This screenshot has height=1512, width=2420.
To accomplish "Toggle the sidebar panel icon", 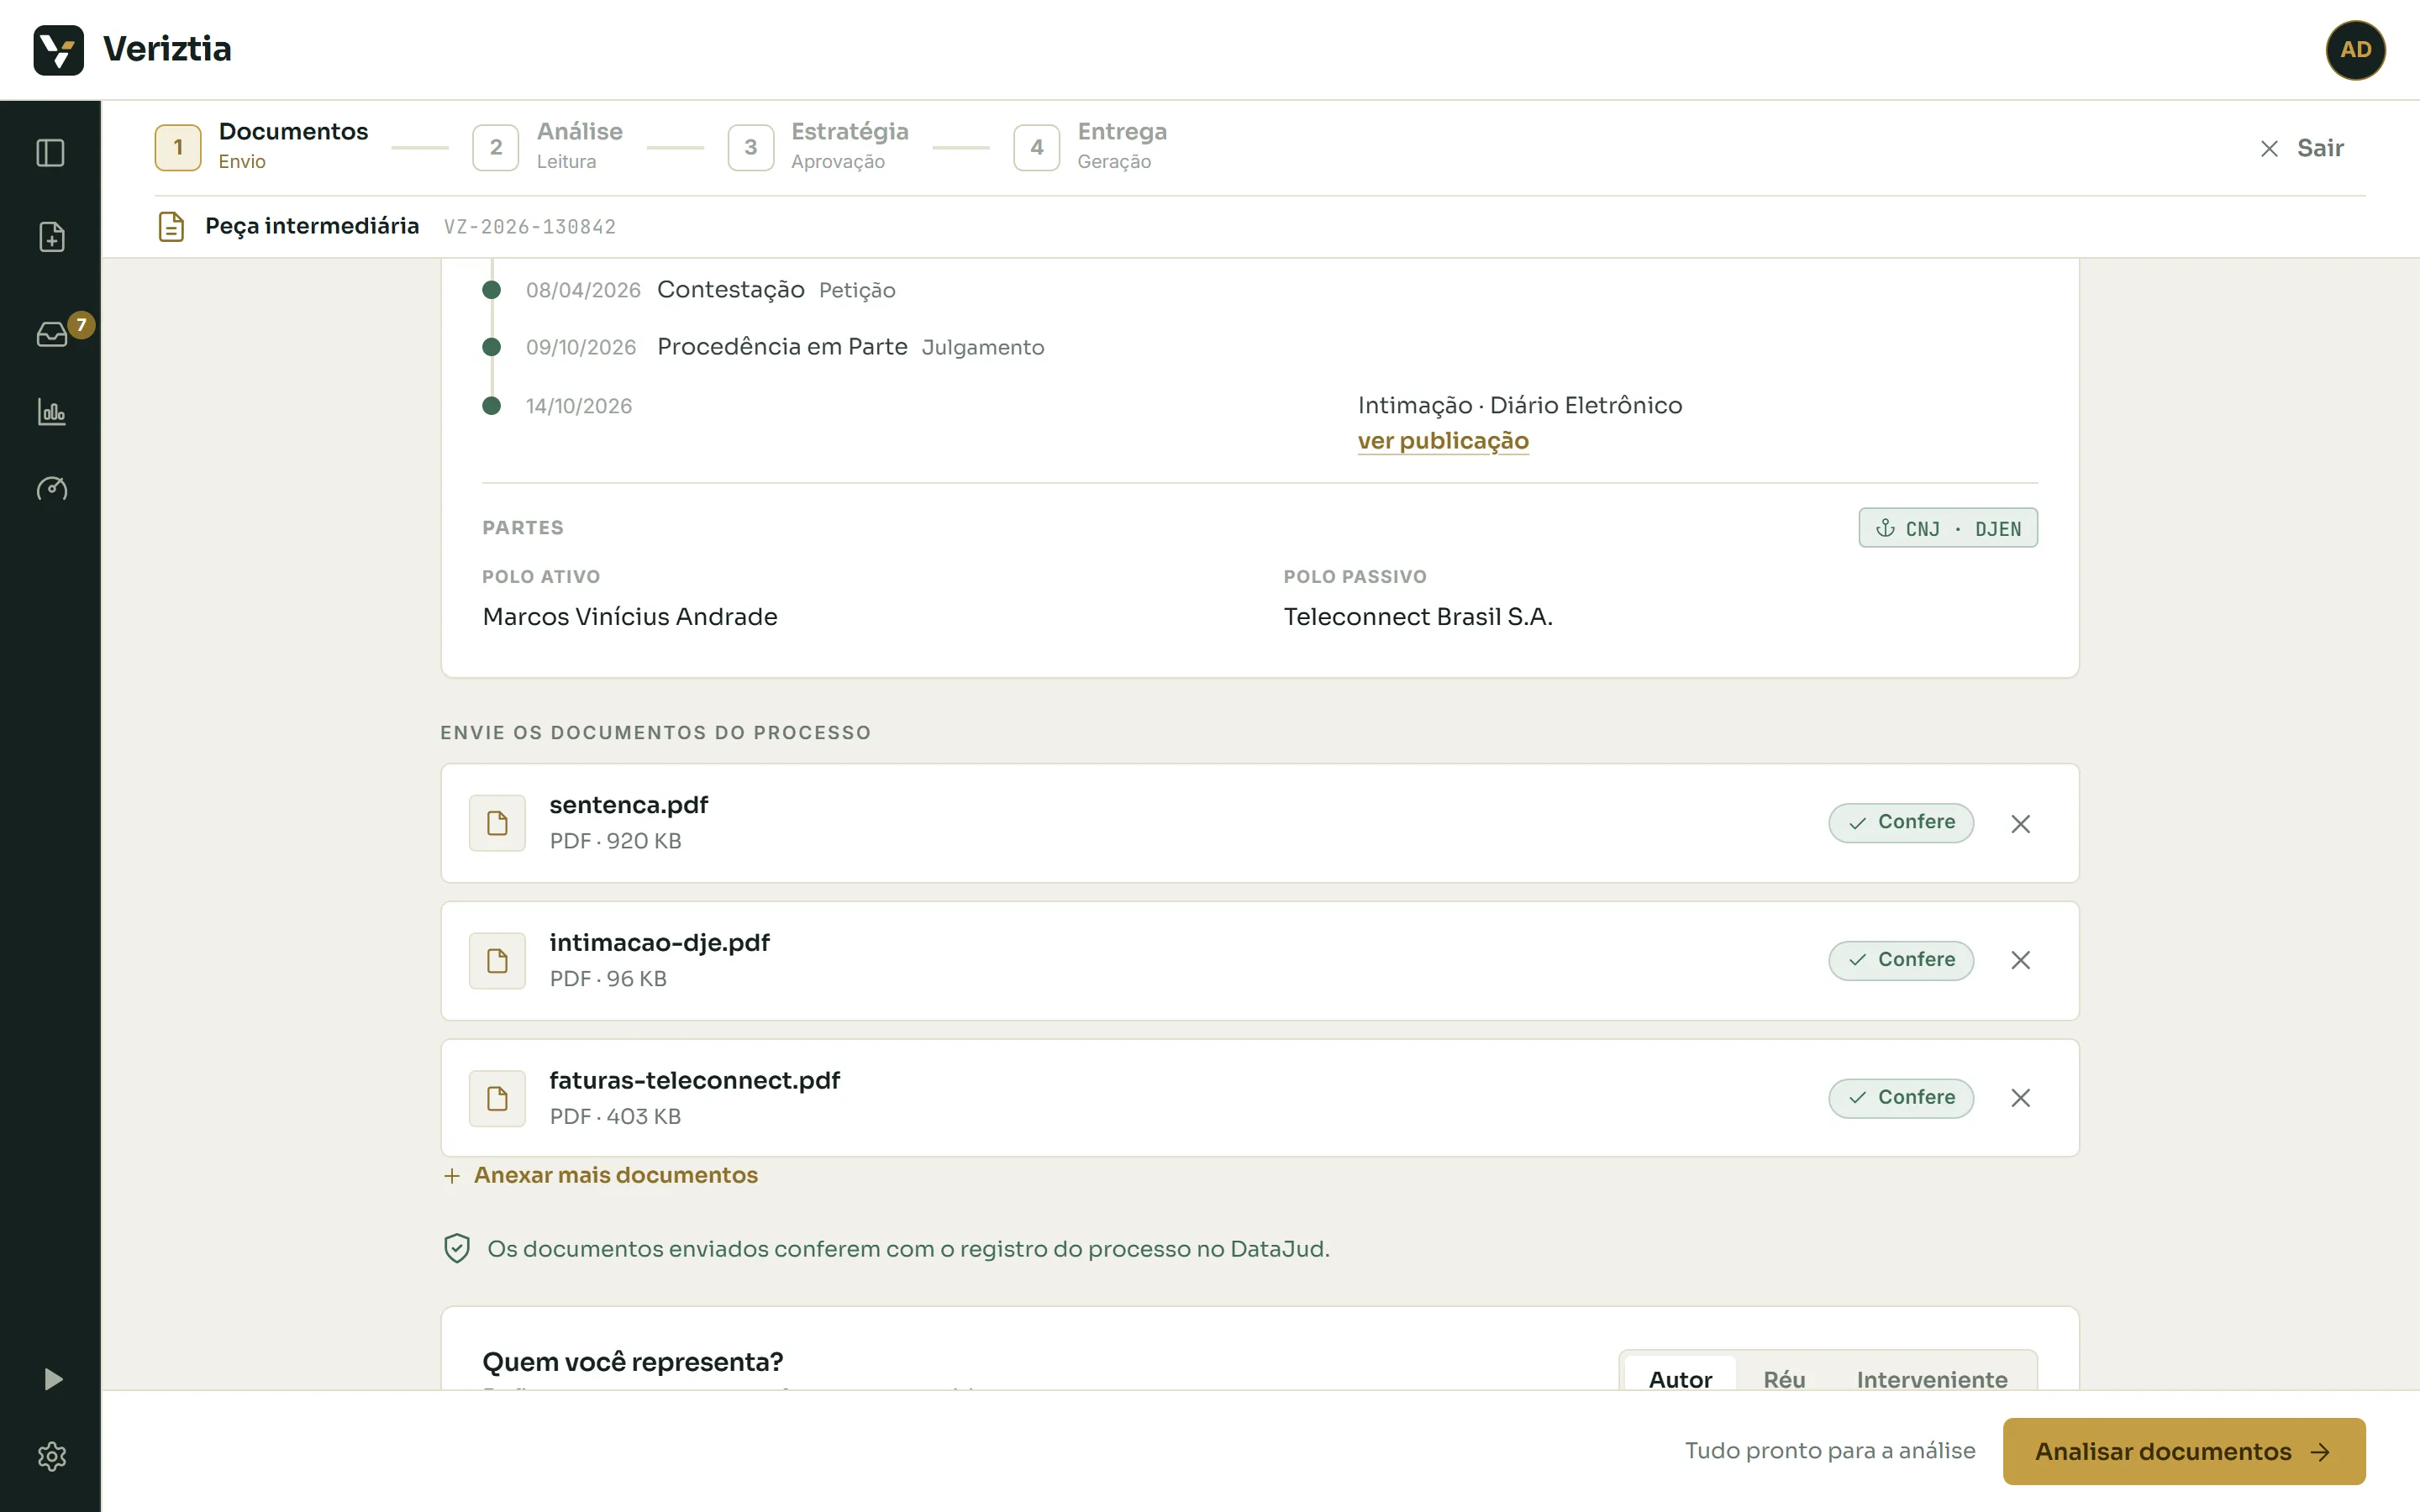I will 51,153.
